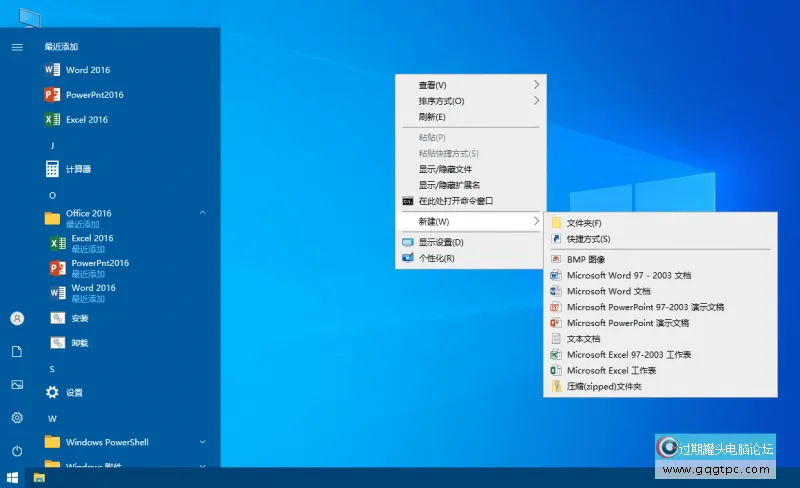Expand the Windows PowerShell folder
Screen dimensions: 800x488
[203, 441]
